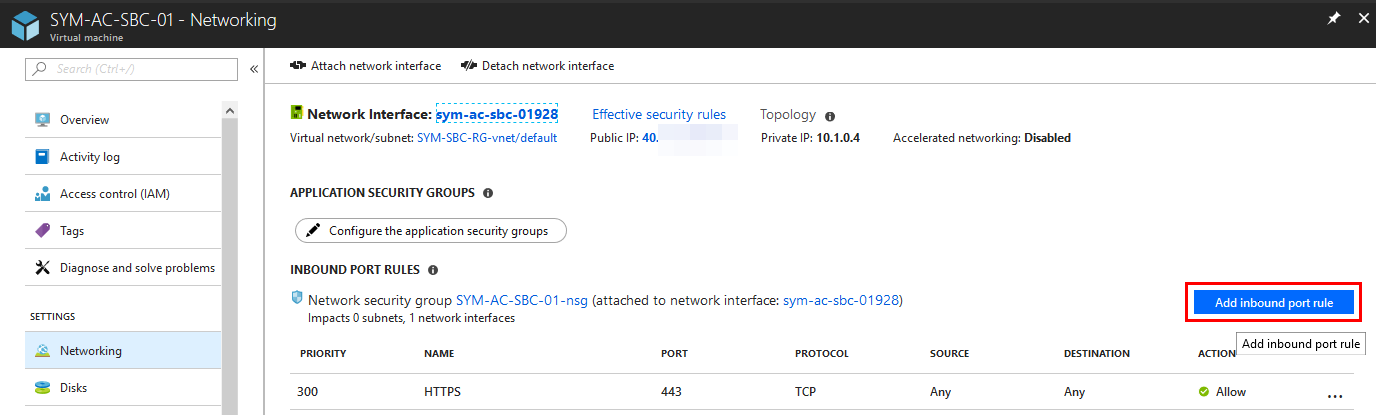Click Attach network interface
The image size is (1376, 415).
pyautogui.click(x=365, y=66)
